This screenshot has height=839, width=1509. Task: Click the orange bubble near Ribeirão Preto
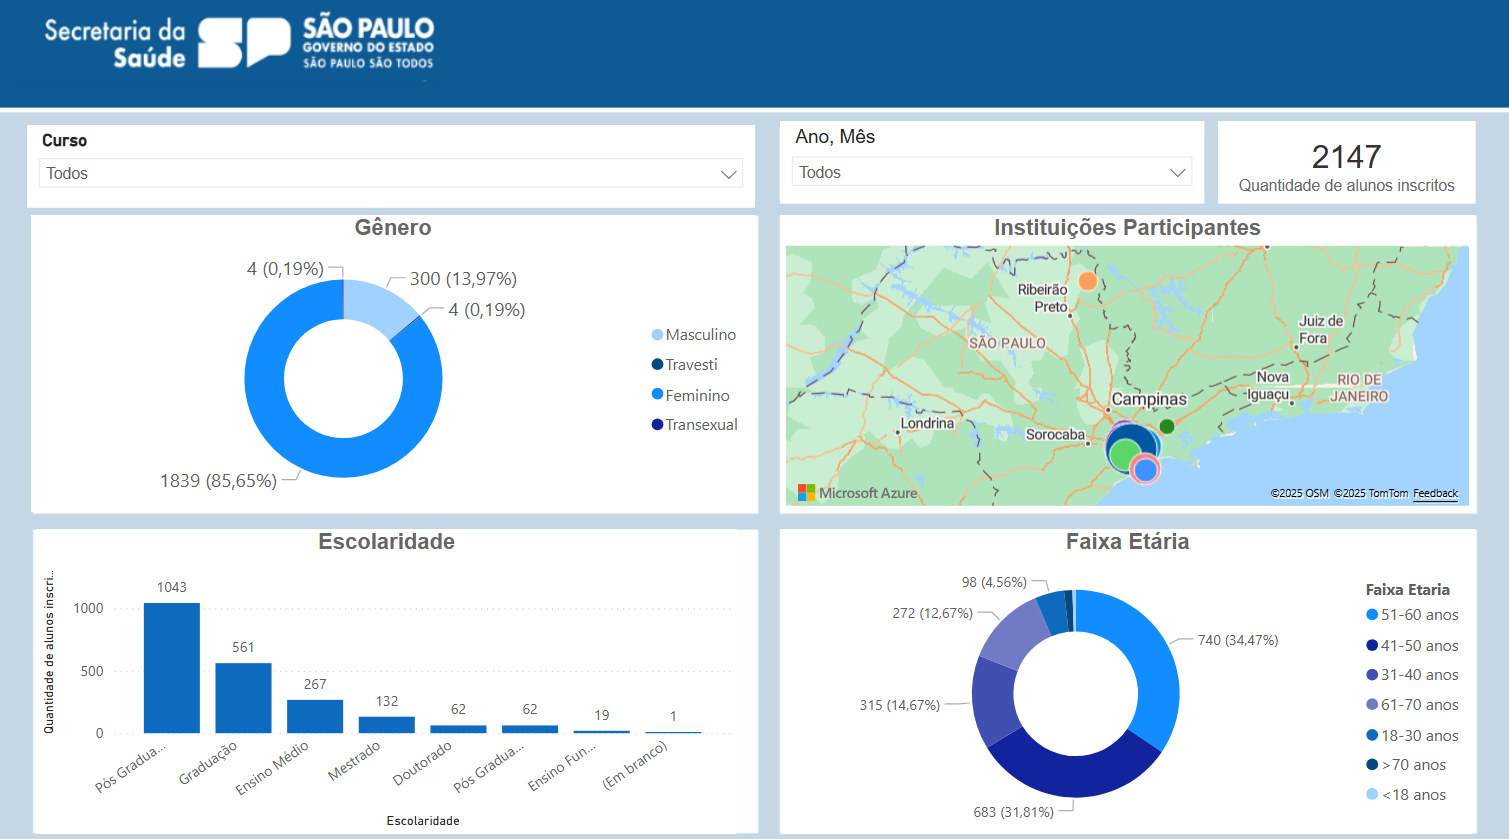click(x=1087, y=281)
